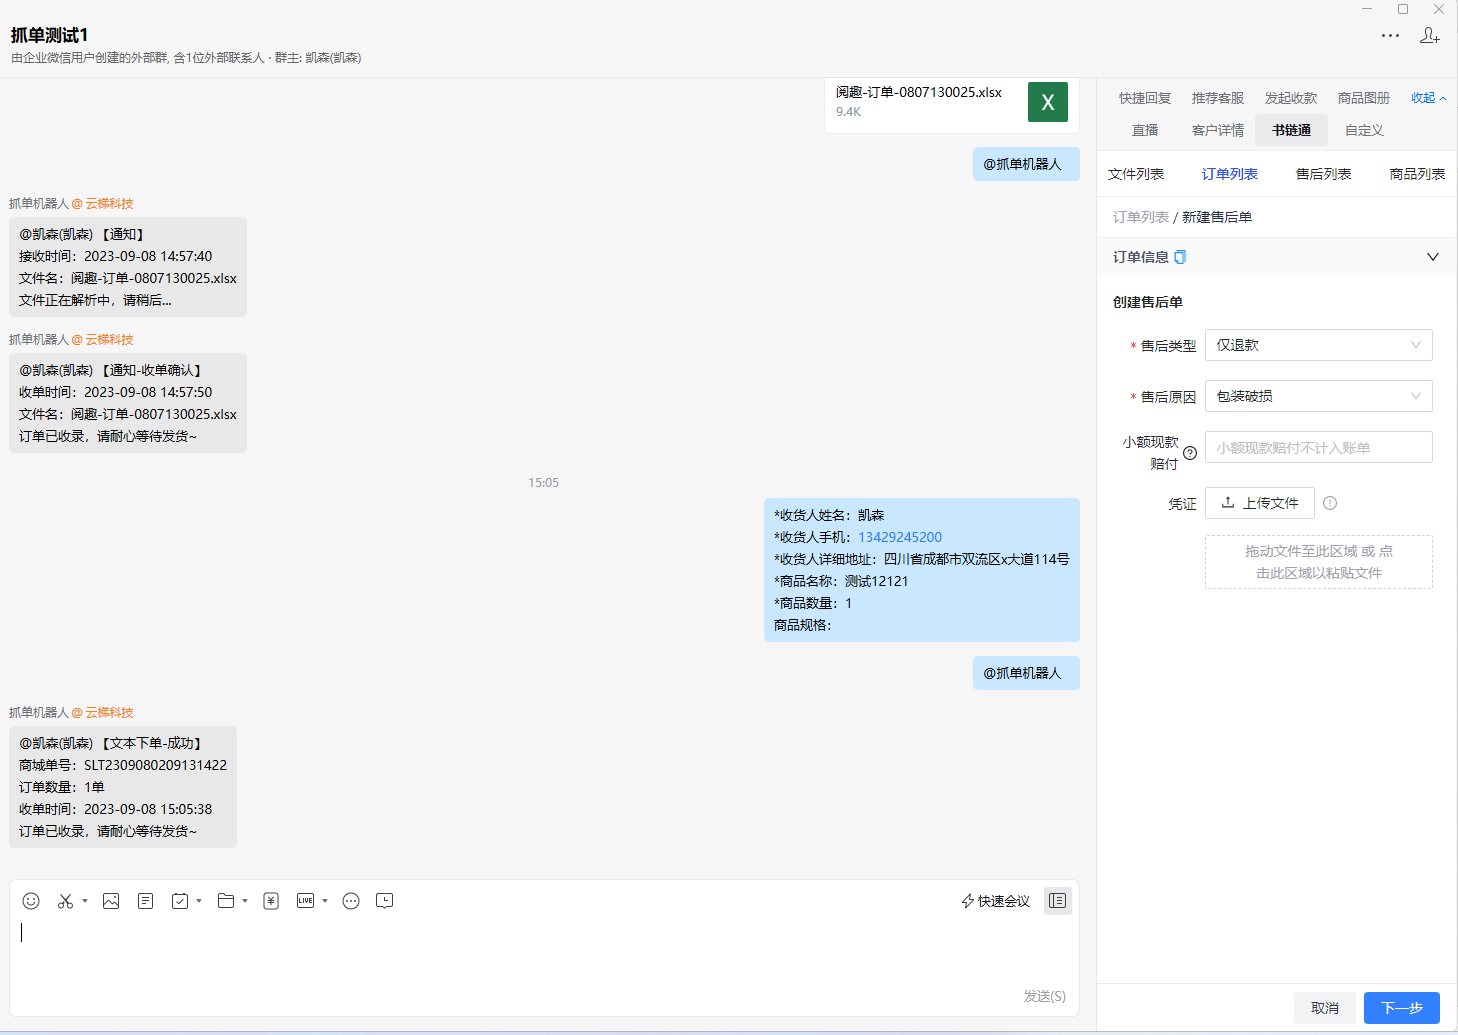The image size is (1458, 1035).
Task: Click 取消 to cancel the form
Action: [x=1325, y=1008]
